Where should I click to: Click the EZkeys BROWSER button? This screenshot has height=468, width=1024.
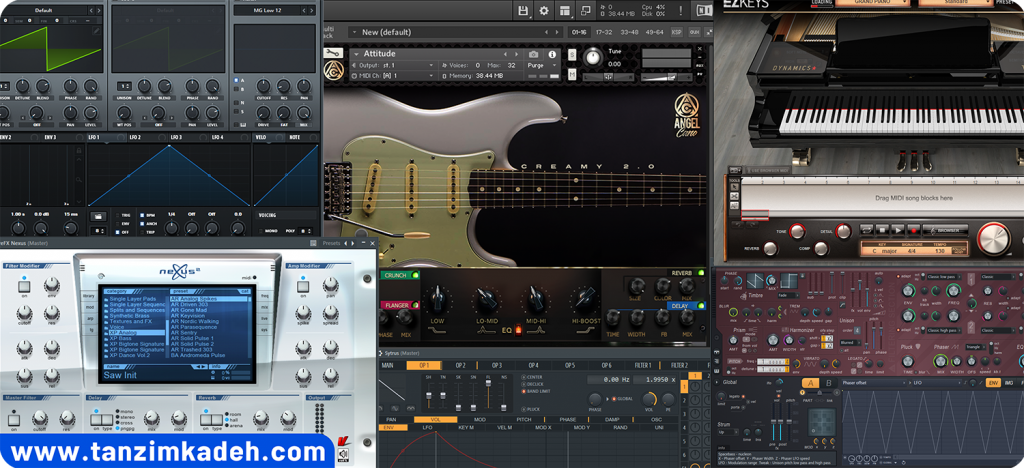click(945, 230)
